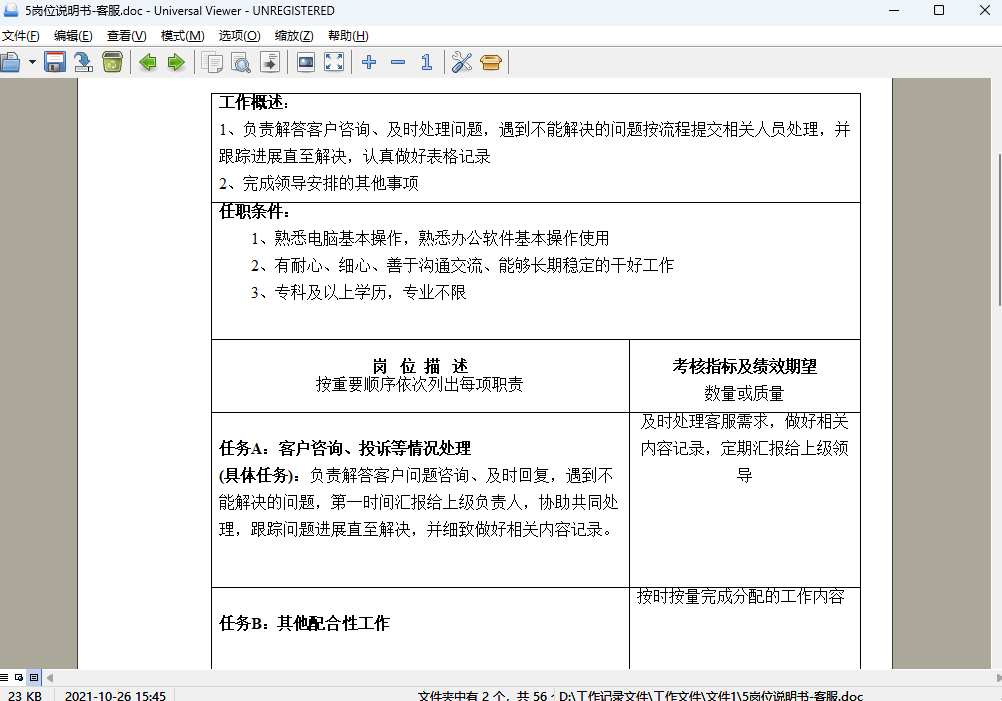Zoom out with the minus icon
The height and width of the screenshot is (701, 1002).
coord(397,62)
